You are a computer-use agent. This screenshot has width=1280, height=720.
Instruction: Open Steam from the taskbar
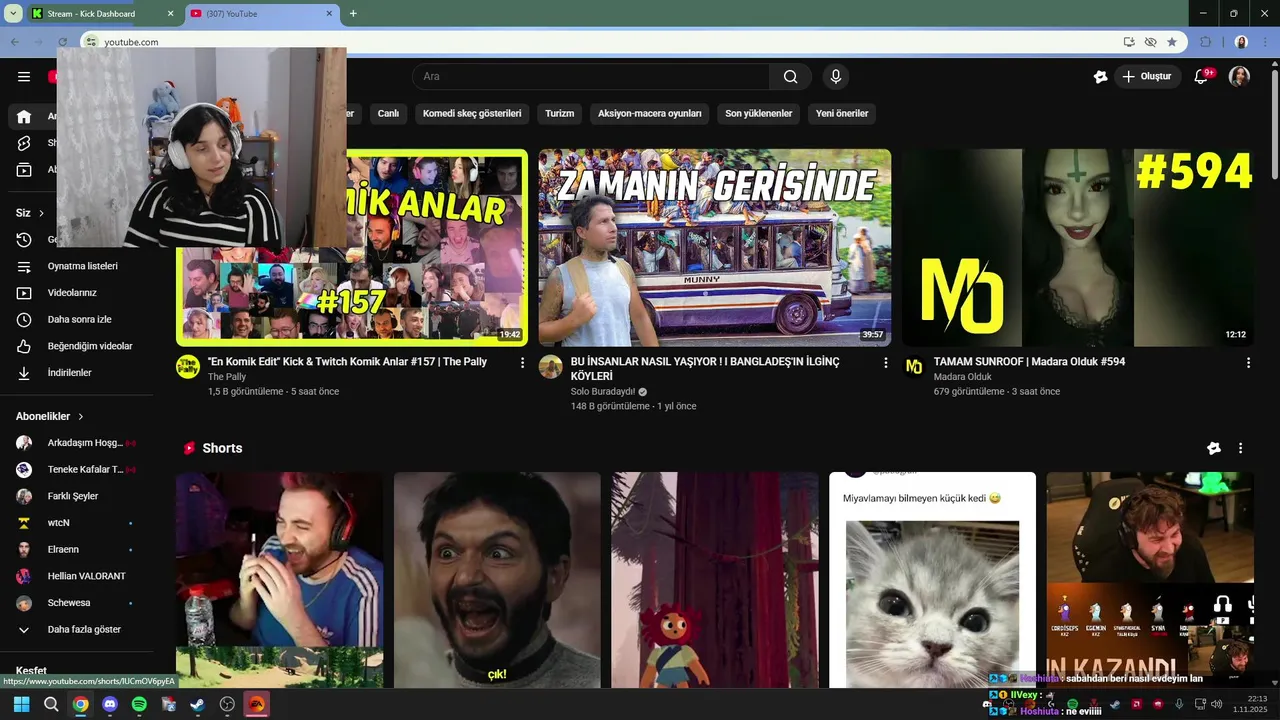point(198,704)
